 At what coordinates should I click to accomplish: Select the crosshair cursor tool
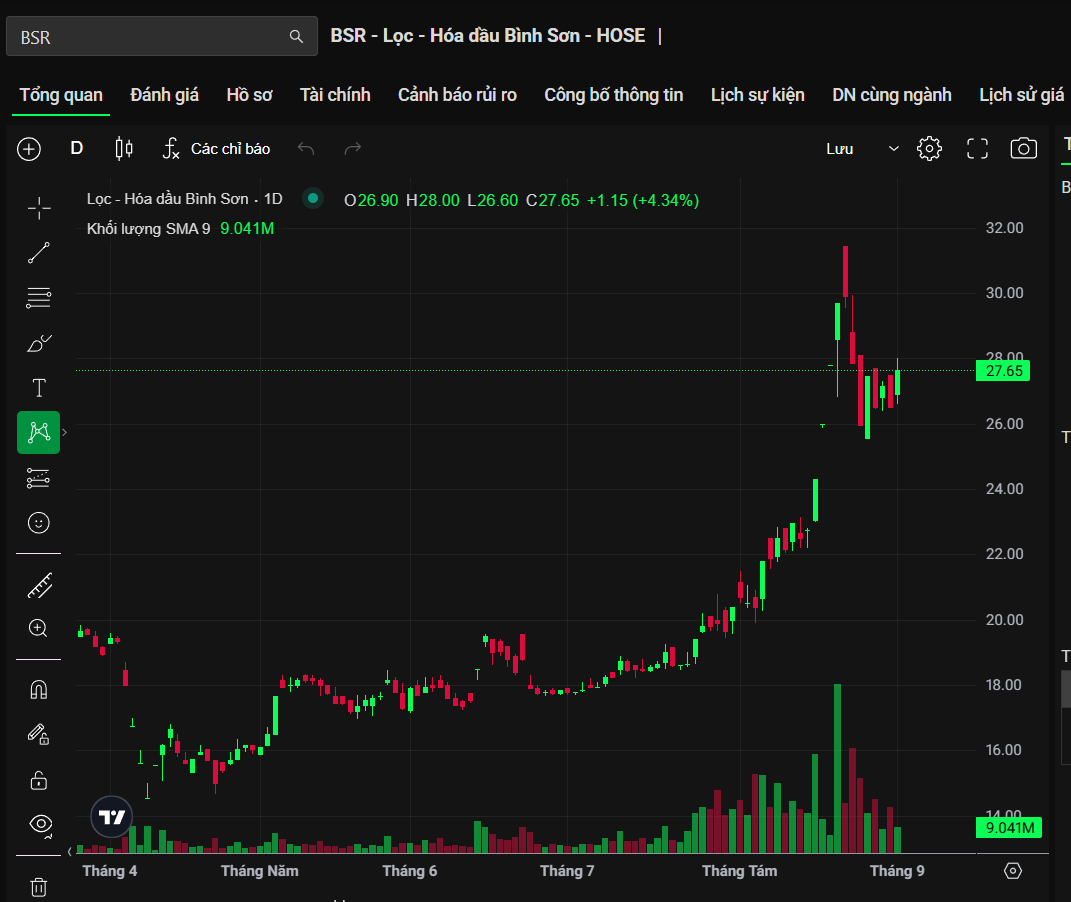tap(39, 208)
